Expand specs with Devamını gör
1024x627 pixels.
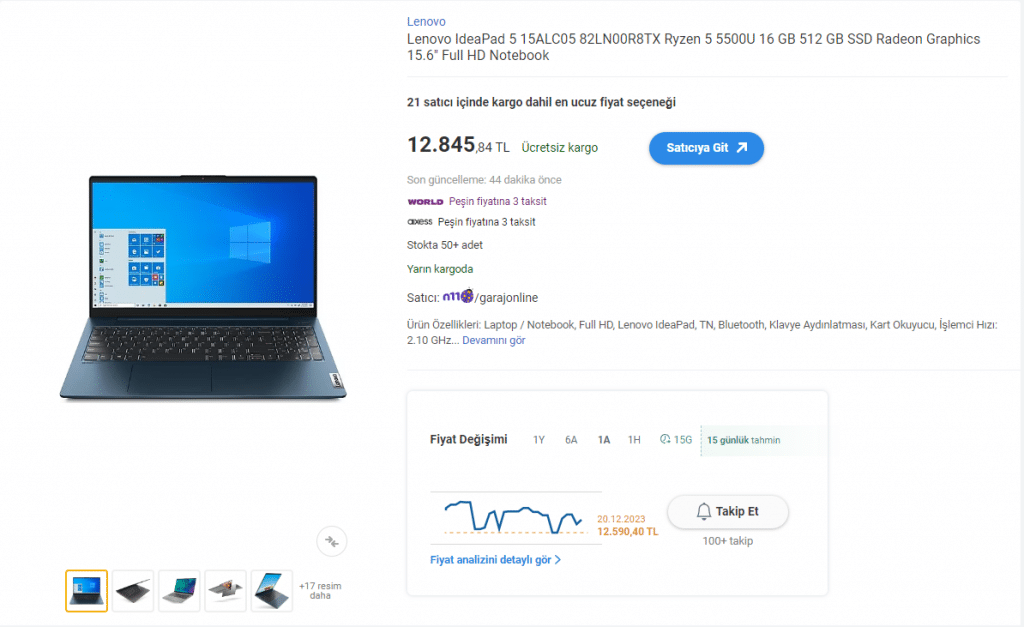pyautogui.click(x=494, y=340)
